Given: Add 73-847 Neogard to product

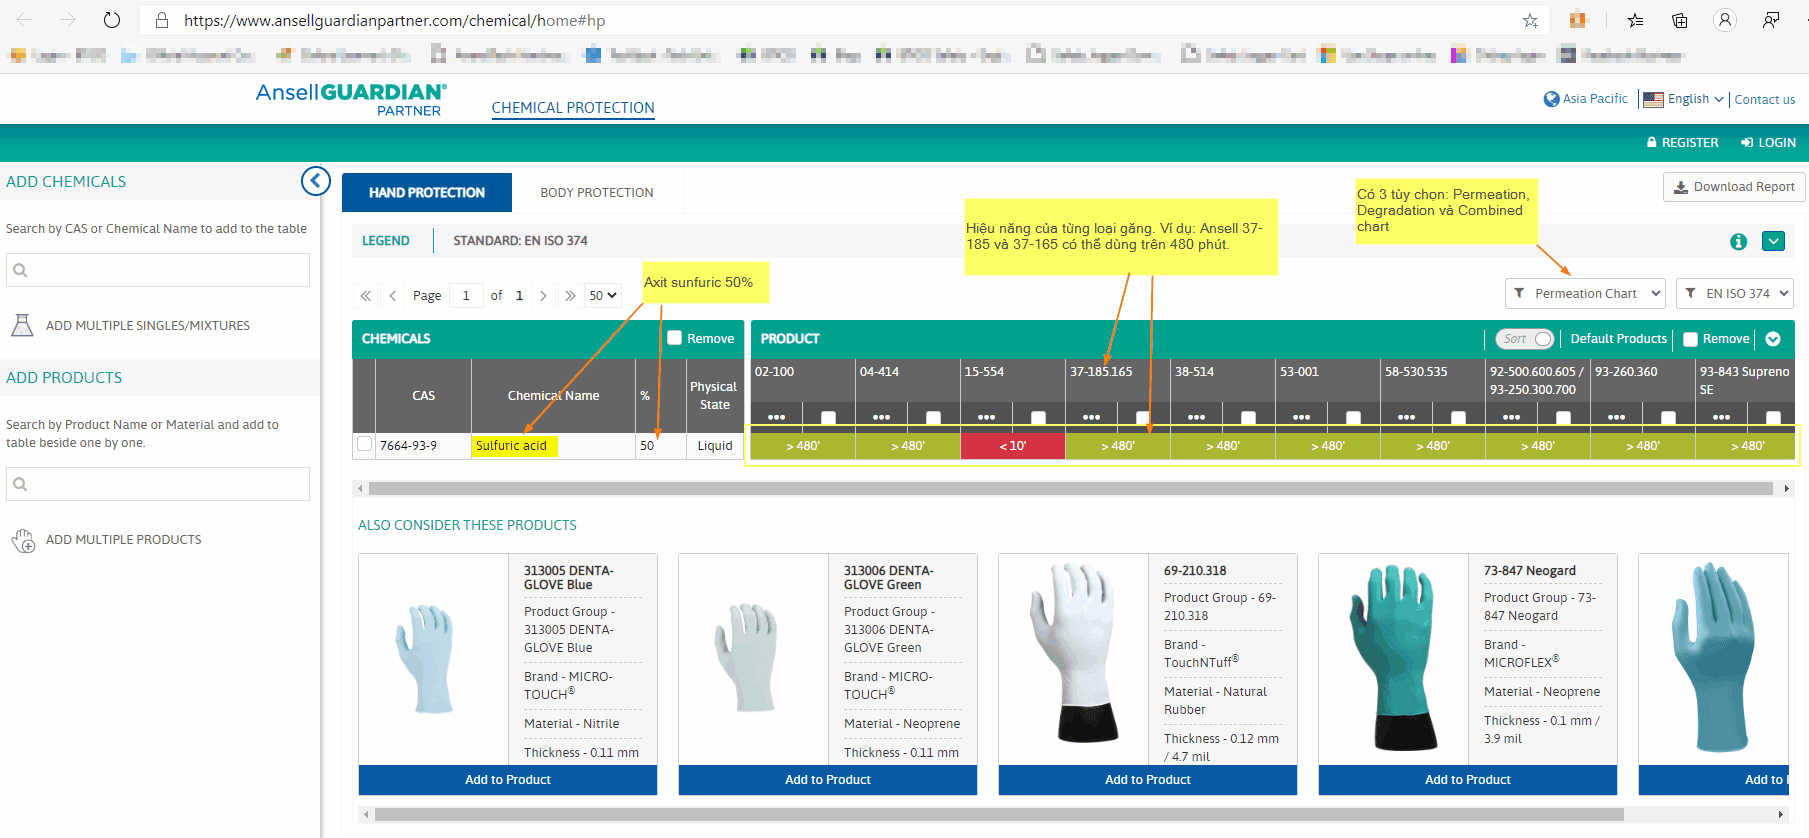Looking at the screenshot, I should [1468, 780].
